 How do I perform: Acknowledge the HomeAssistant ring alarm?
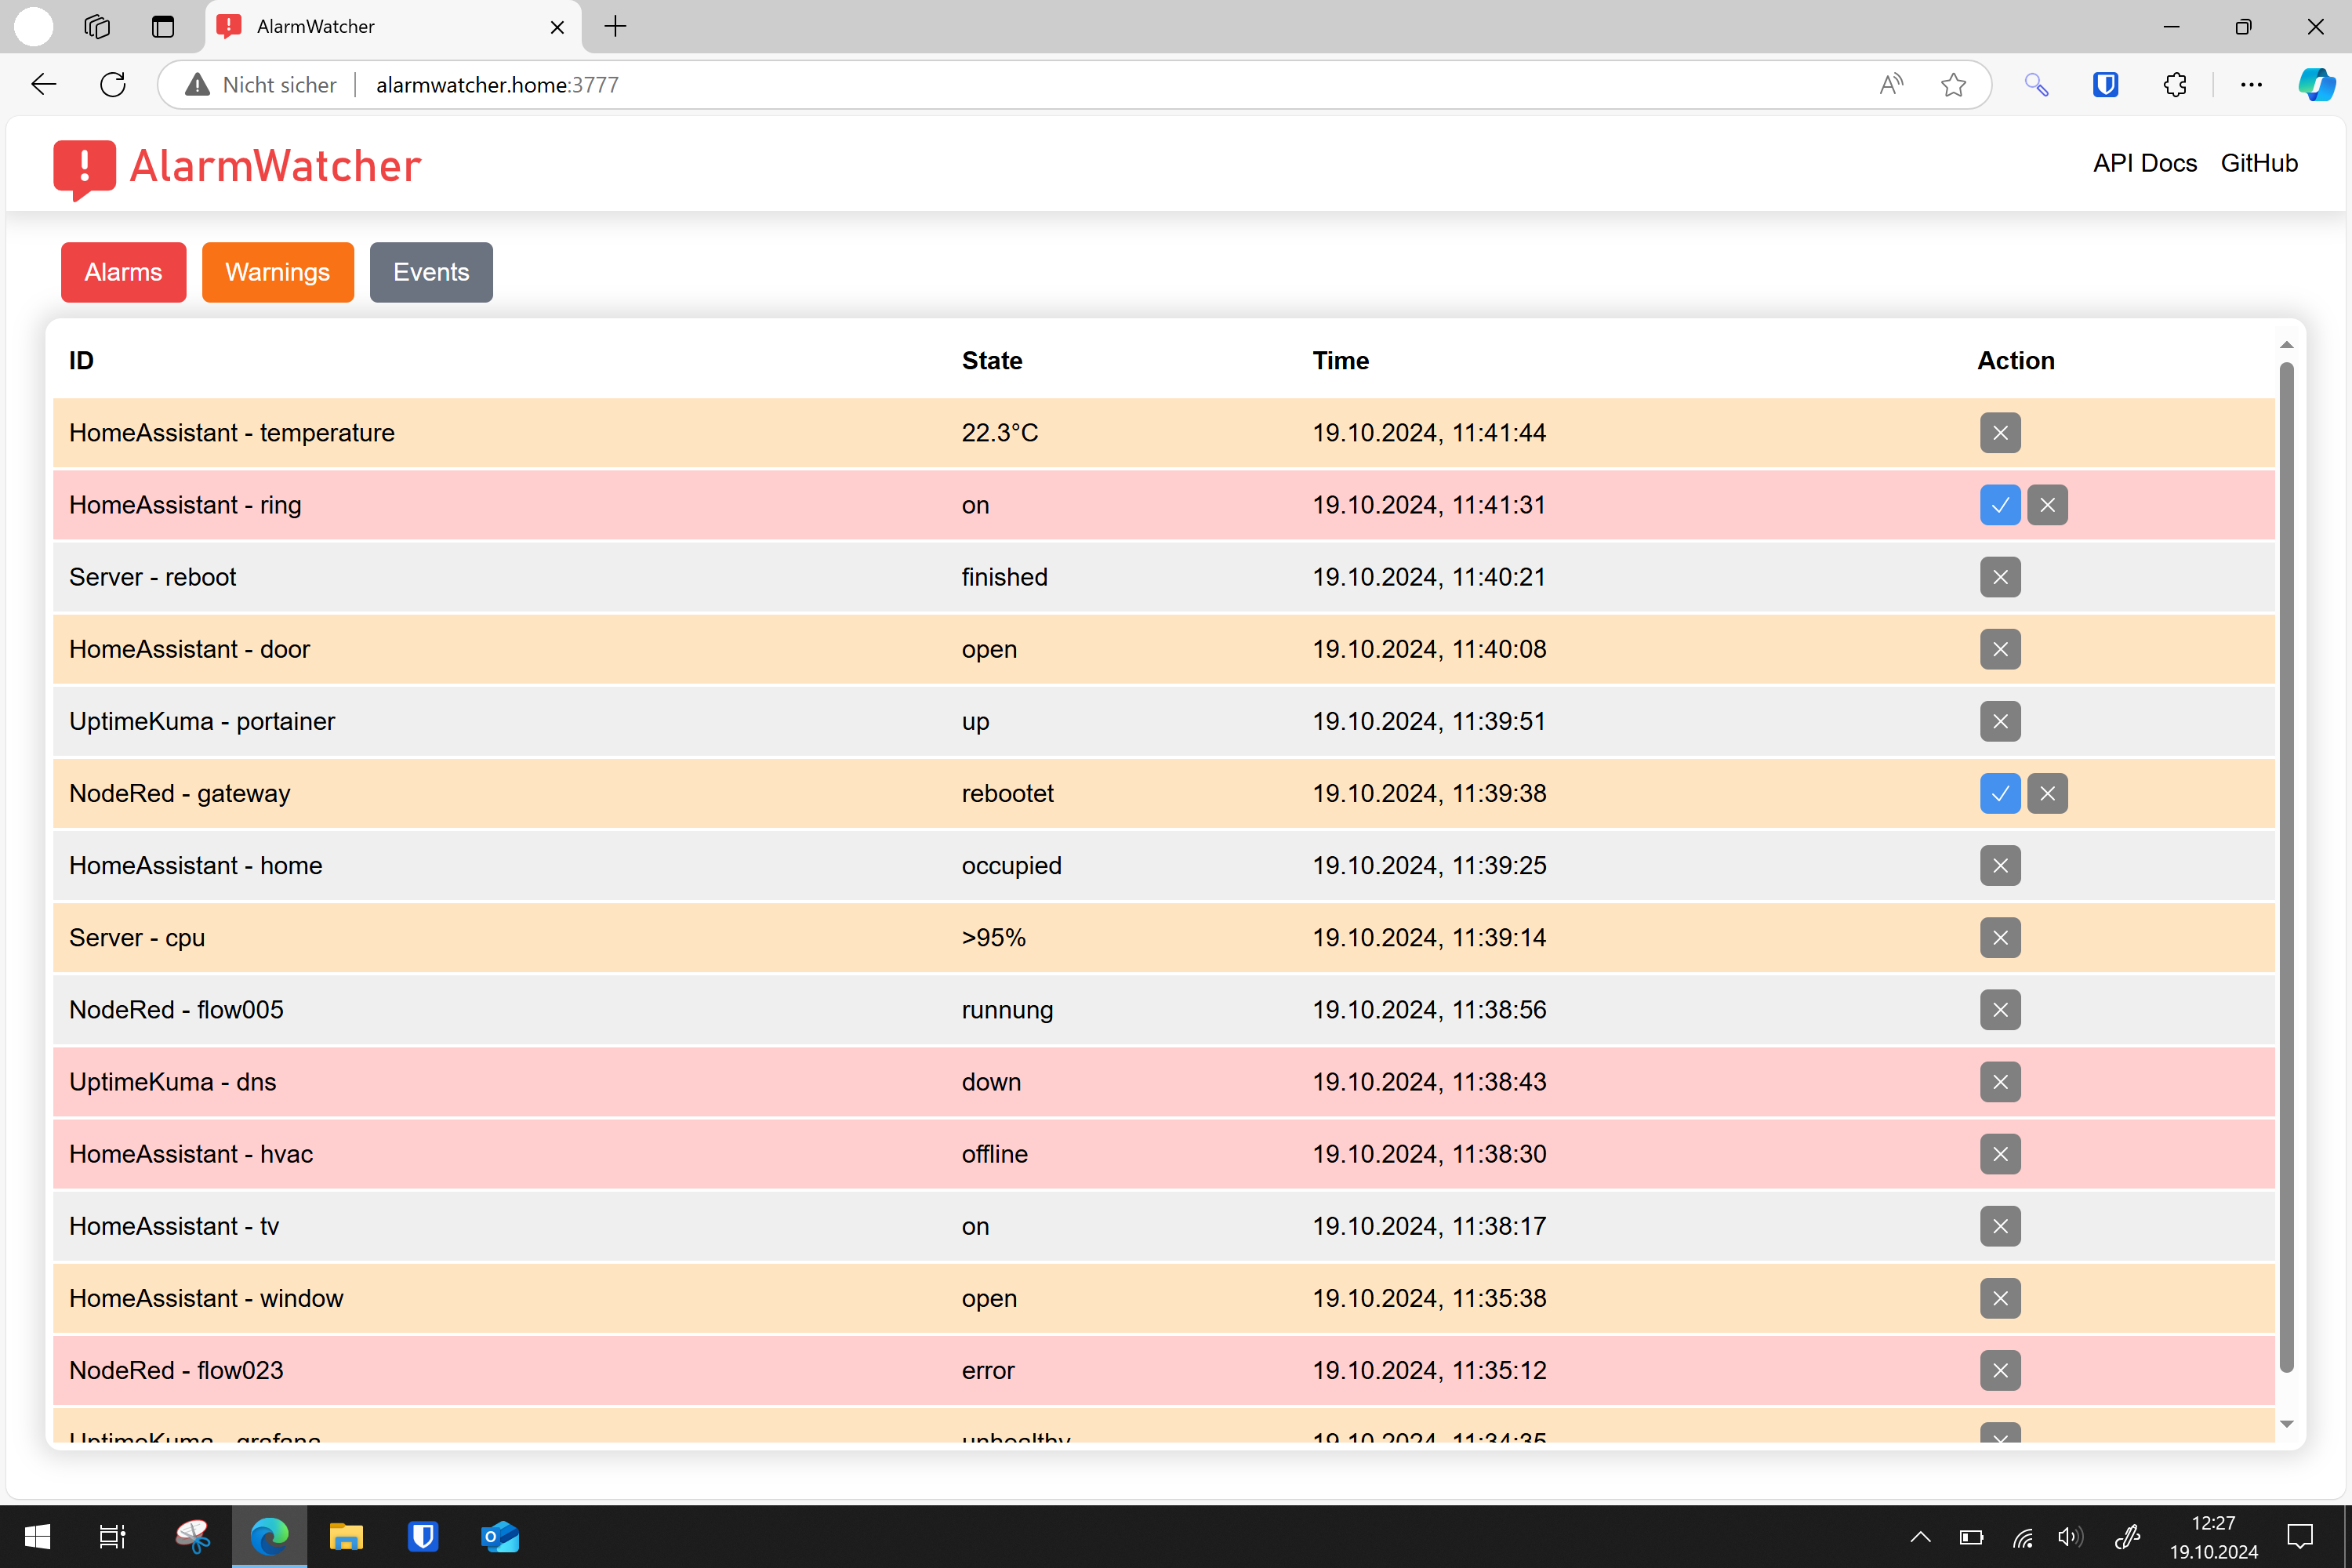point(2000,505)
